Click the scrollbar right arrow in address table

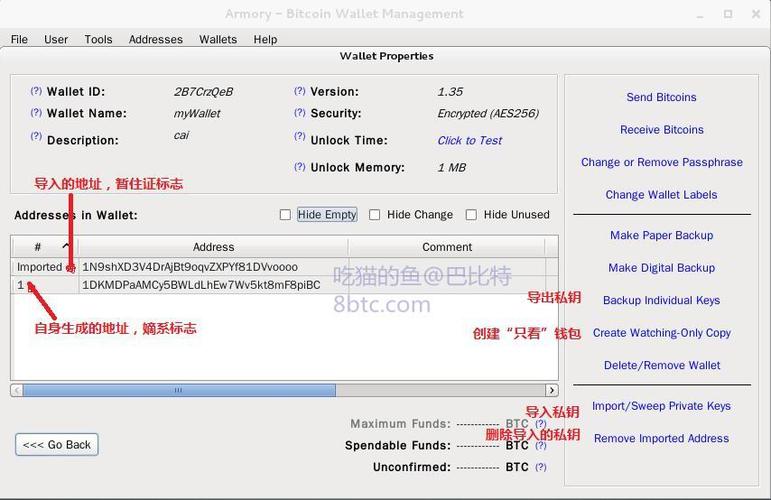[551, 390]
